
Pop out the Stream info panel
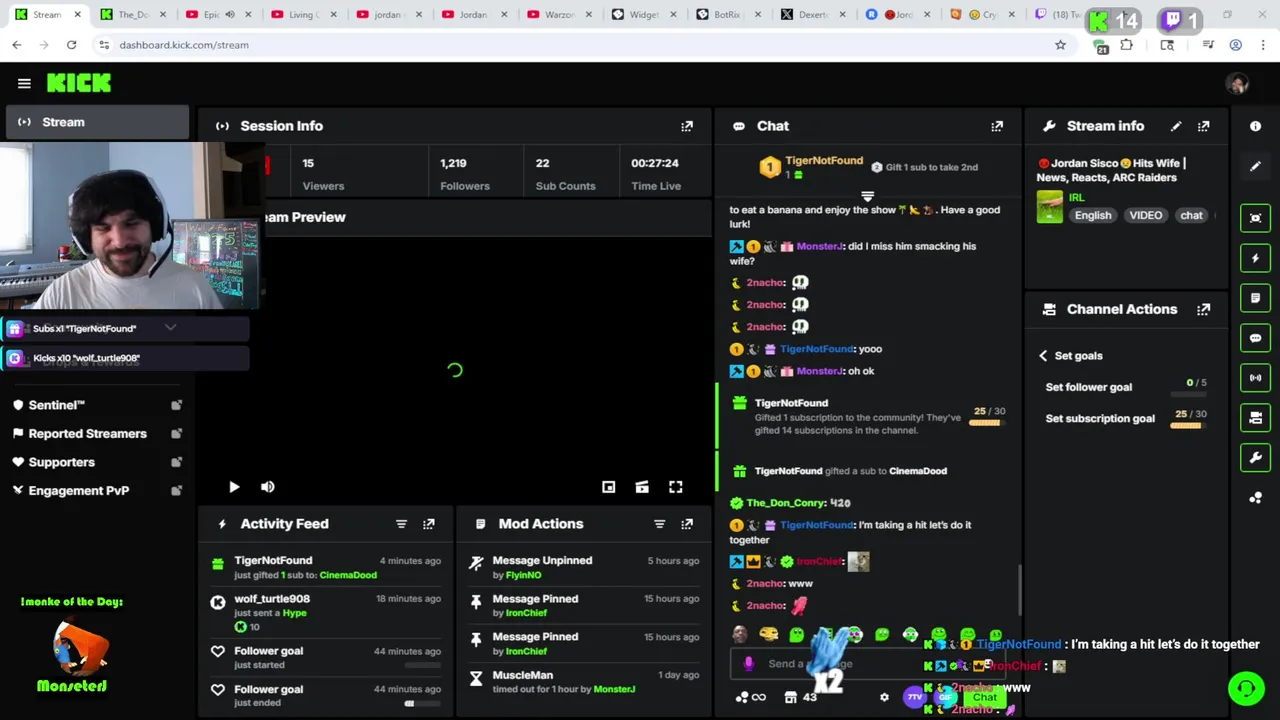pos(1204,126)
